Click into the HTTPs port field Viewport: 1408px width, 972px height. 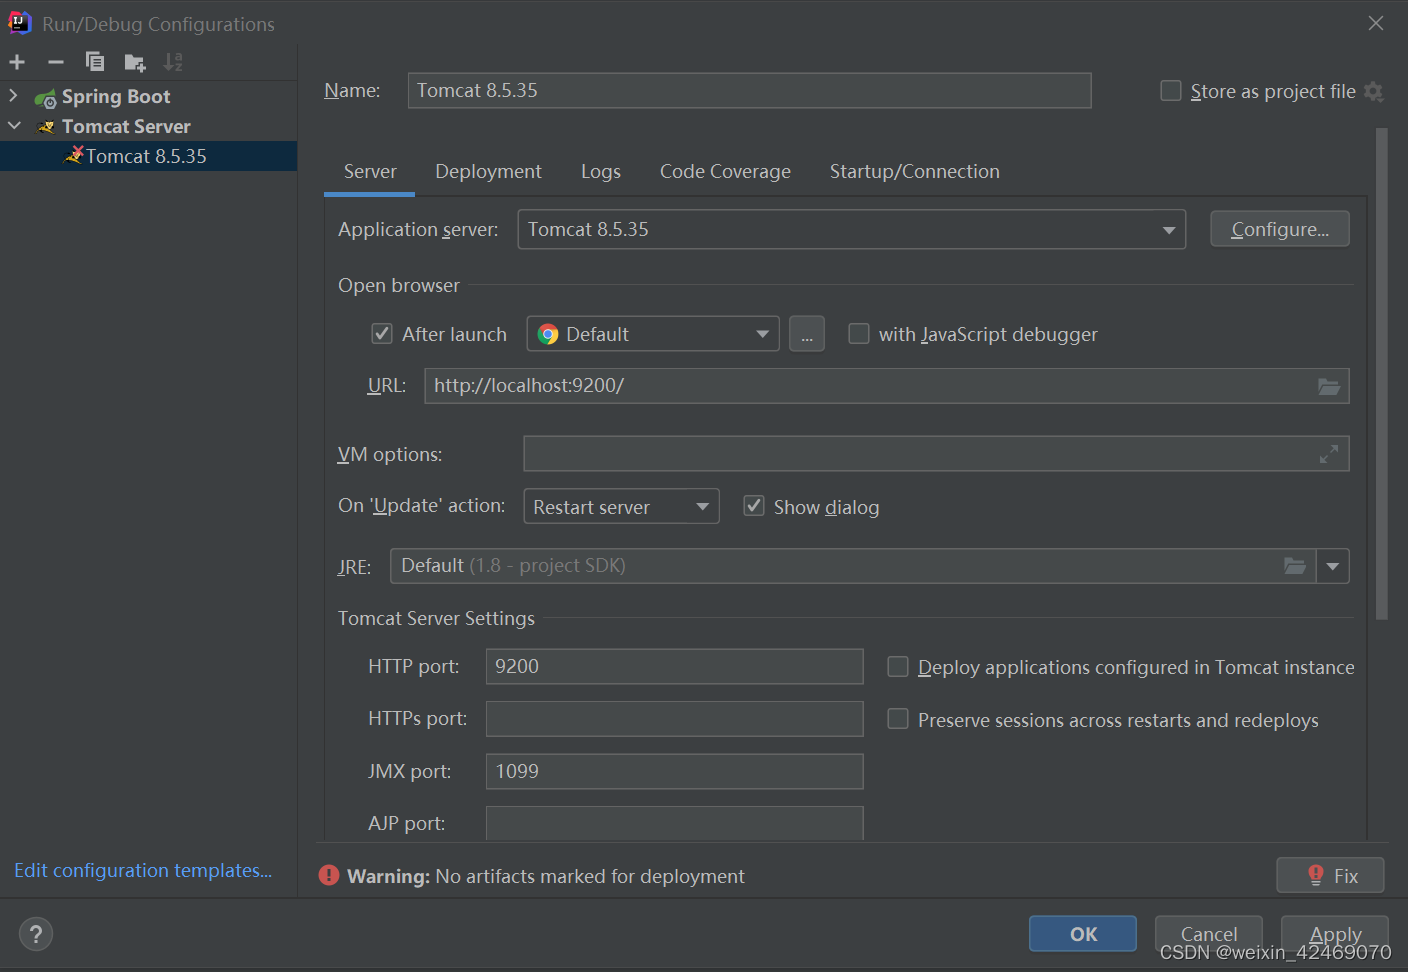674,719
